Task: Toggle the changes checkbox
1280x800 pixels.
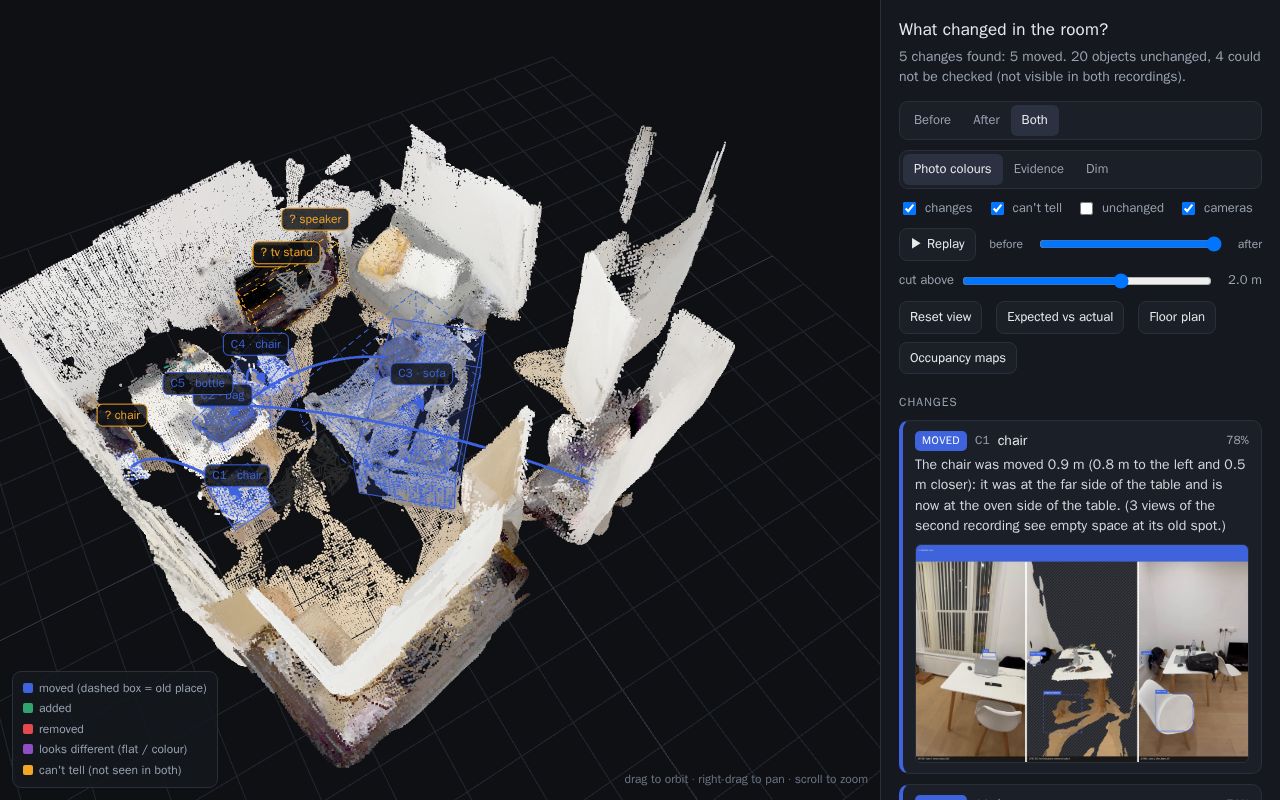Action: pos(909,208)
